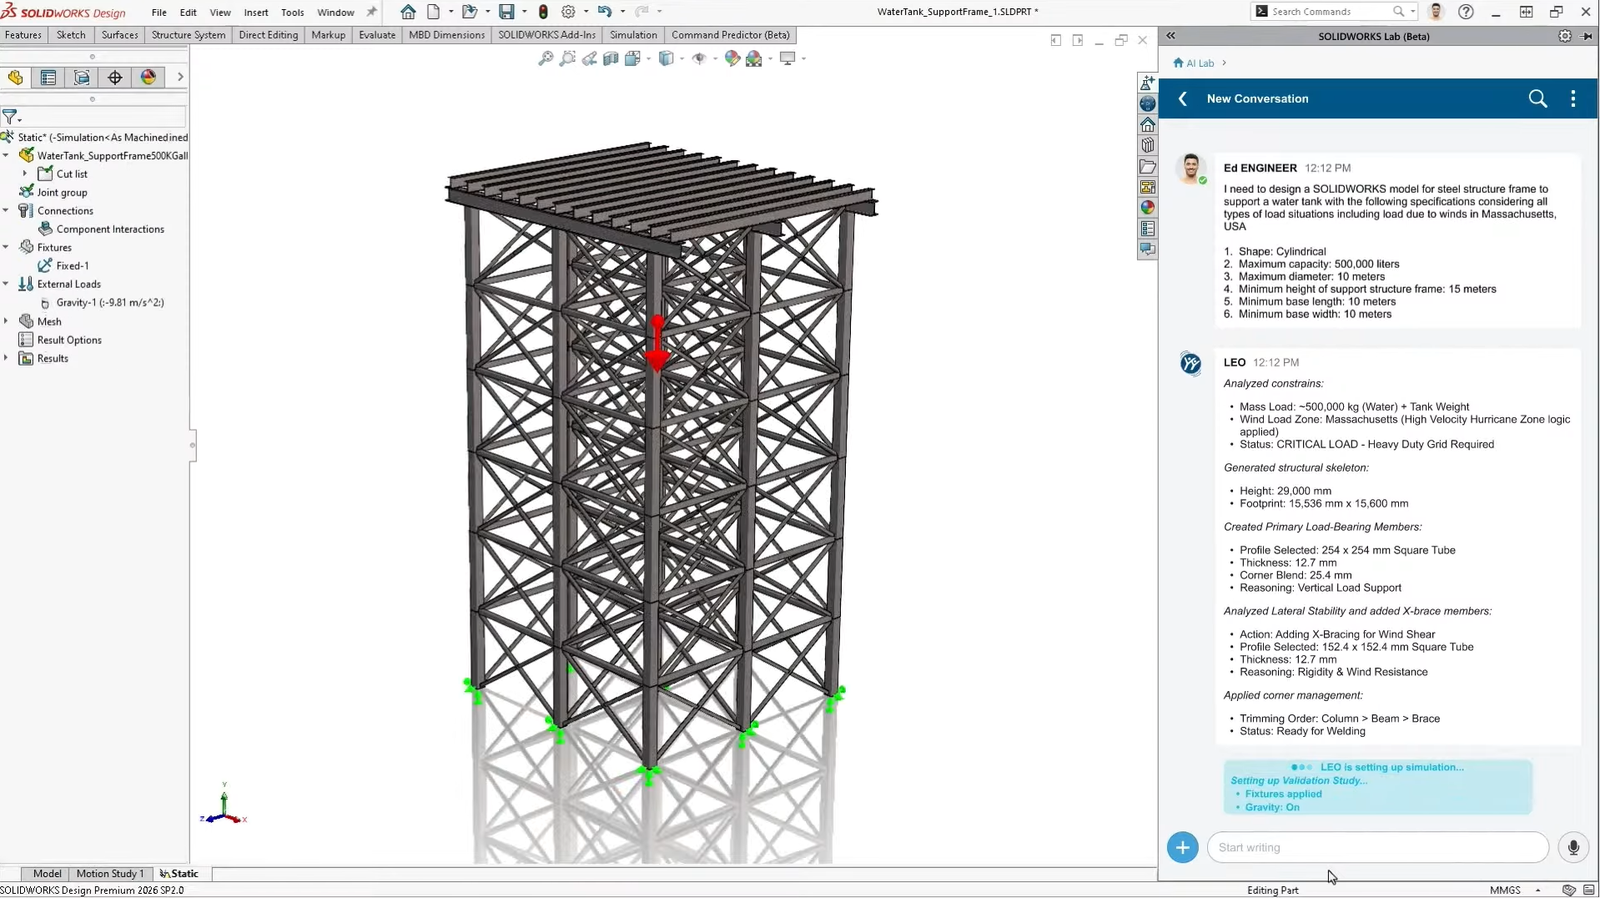Open the ConfigurationManager tab icon
This screenshot has height=898, width=1600.
[82, 77]
